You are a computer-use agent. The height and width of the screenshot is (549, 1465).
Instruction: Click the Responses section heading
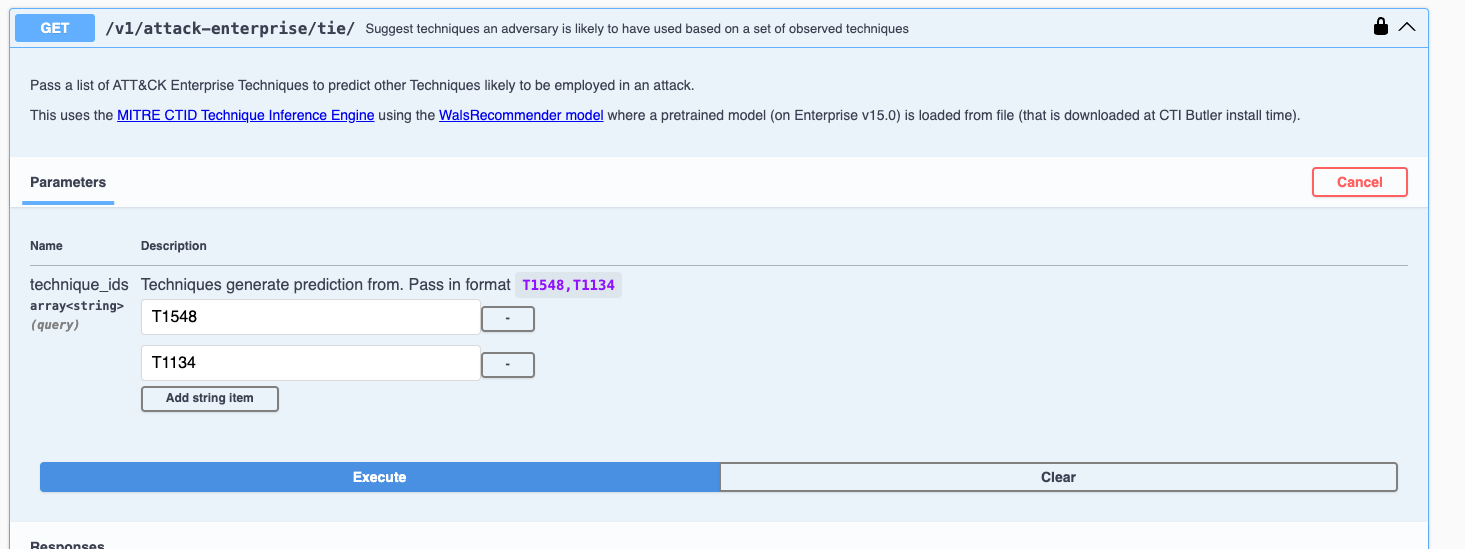[x=67, y=545]
